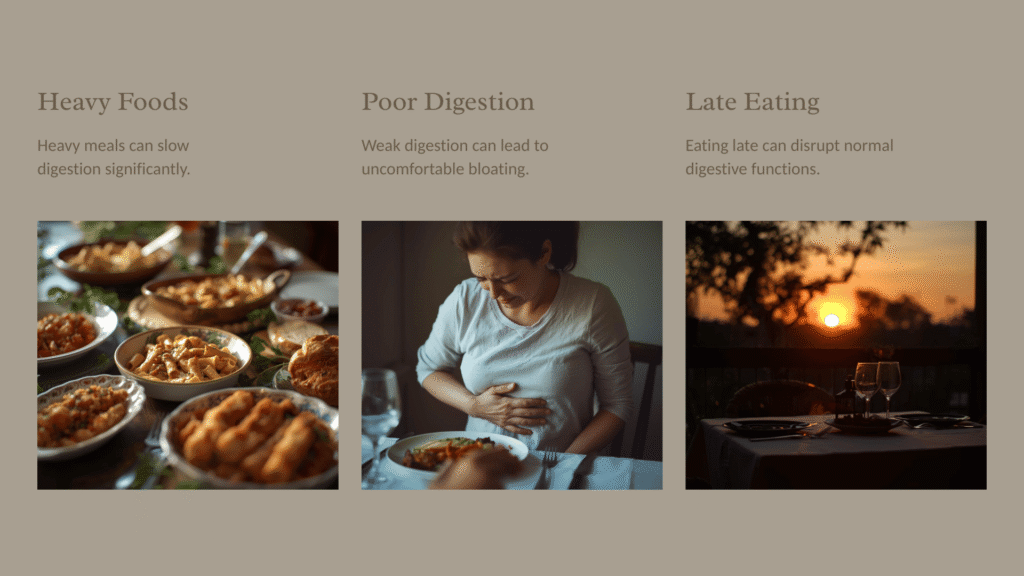Click the bread loaf in food photo
This screenshot has height=576, width=1024.
click(314, 367)
